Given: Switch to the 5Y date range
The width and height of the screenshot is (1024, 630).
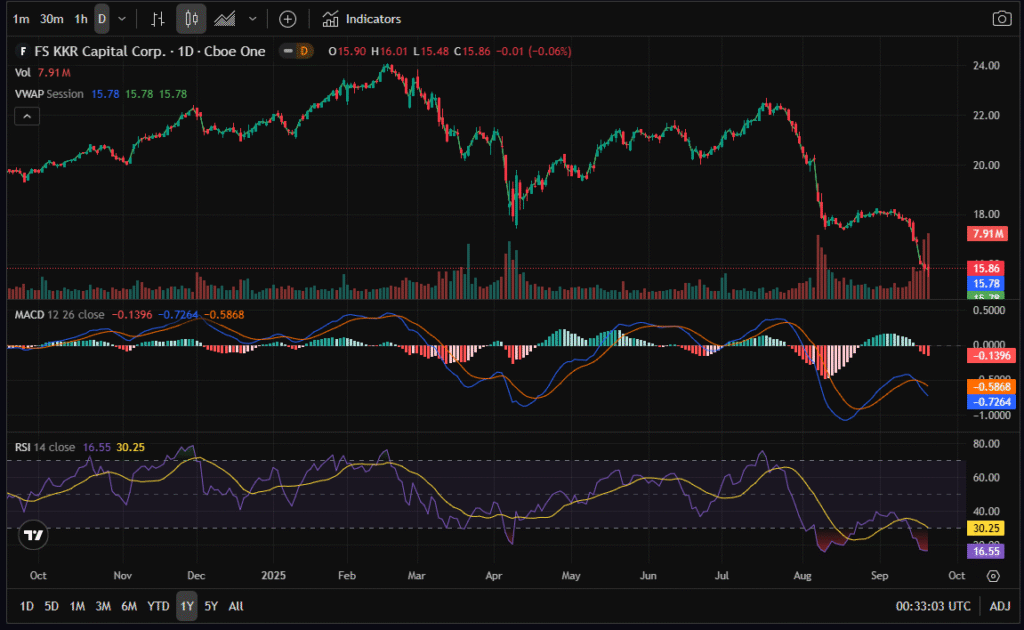Looking at the screenshot, I should [x=211, y=606].
